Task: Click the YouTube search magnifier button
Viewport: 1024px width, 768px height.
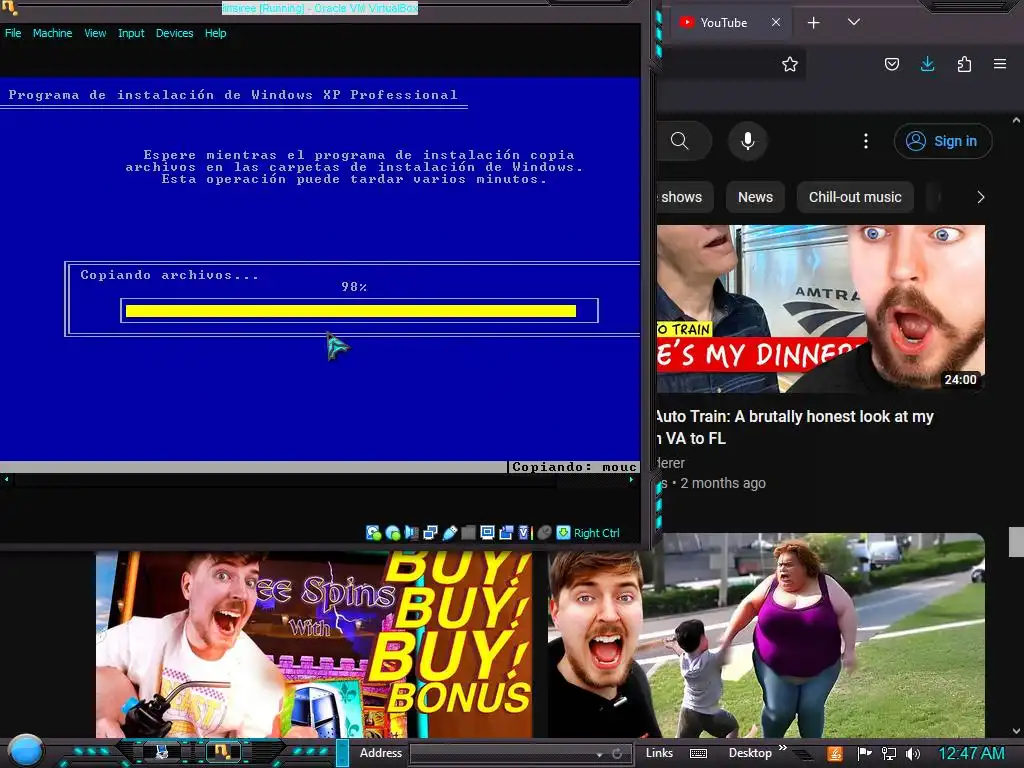Action: (680, 141)
